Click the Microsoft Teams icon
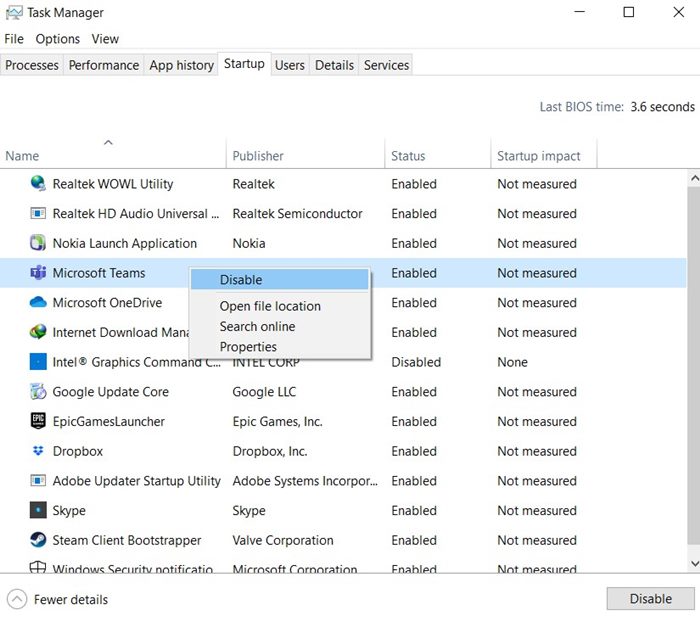This screenshot has height=621, width=700. point(38,272)
